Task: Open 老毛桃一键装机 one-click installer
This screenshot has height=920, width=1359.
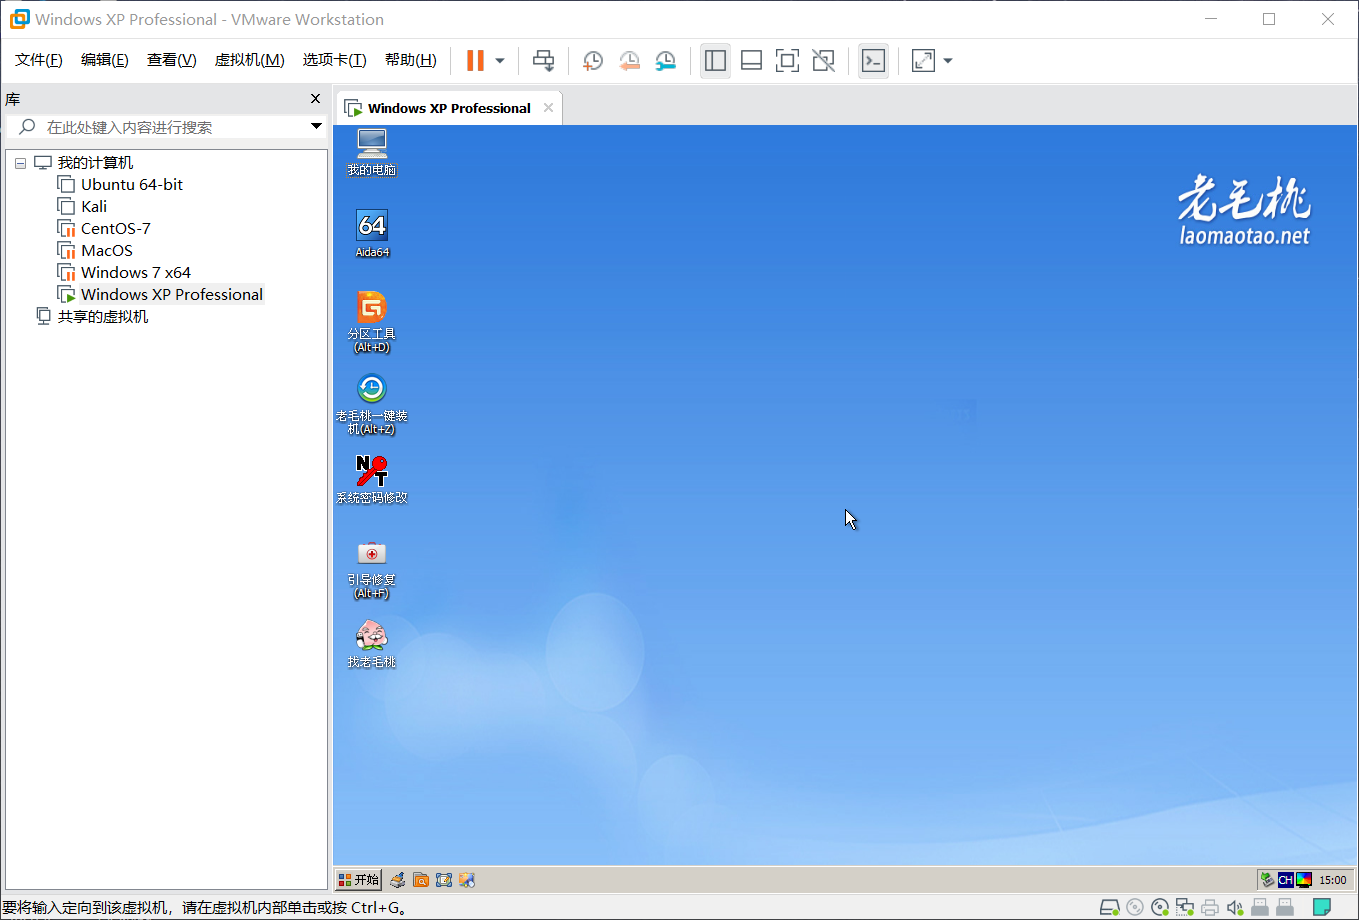Action: [371, 390]
